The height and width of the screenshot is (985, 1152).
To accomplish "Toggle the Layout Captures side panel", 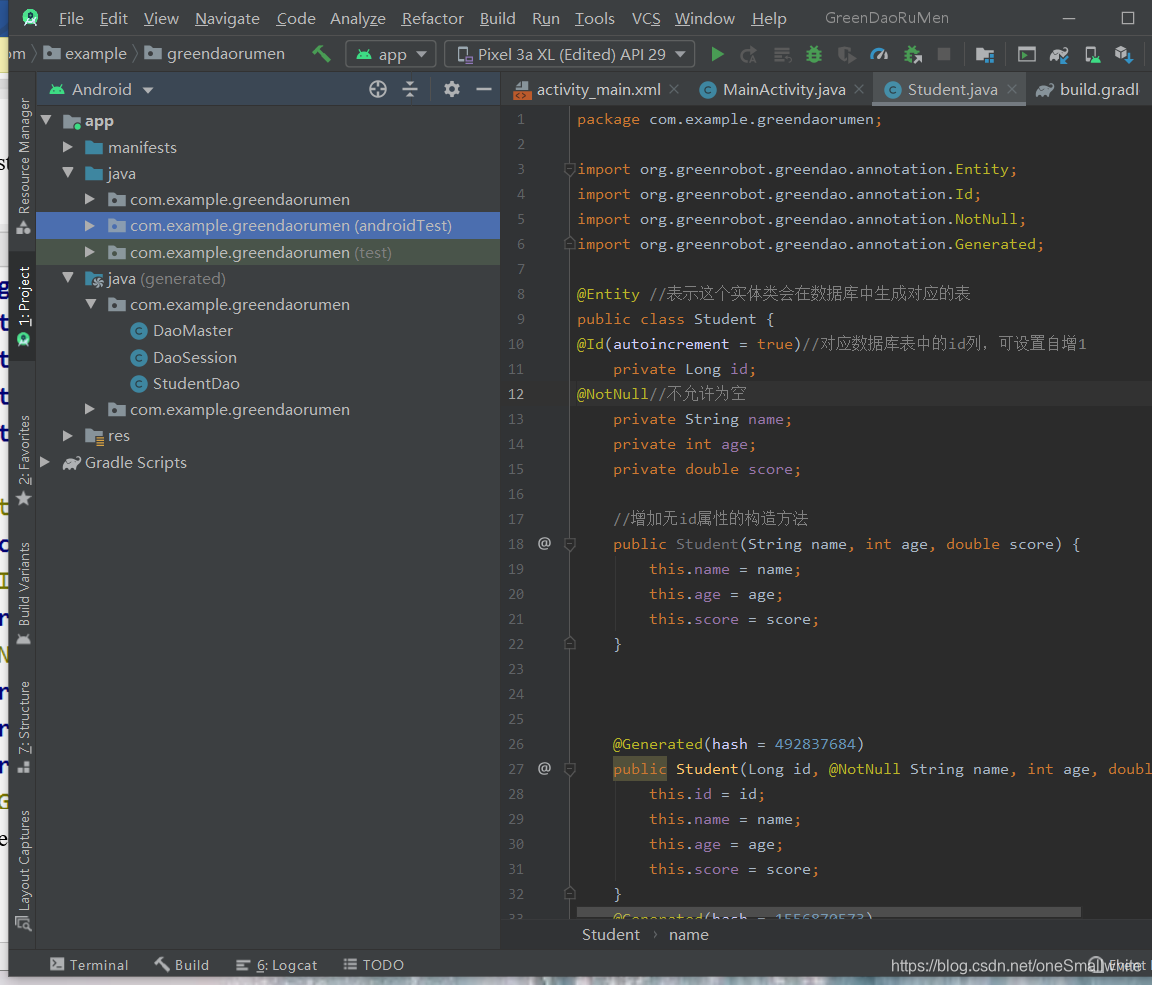I will click(24, 870).
